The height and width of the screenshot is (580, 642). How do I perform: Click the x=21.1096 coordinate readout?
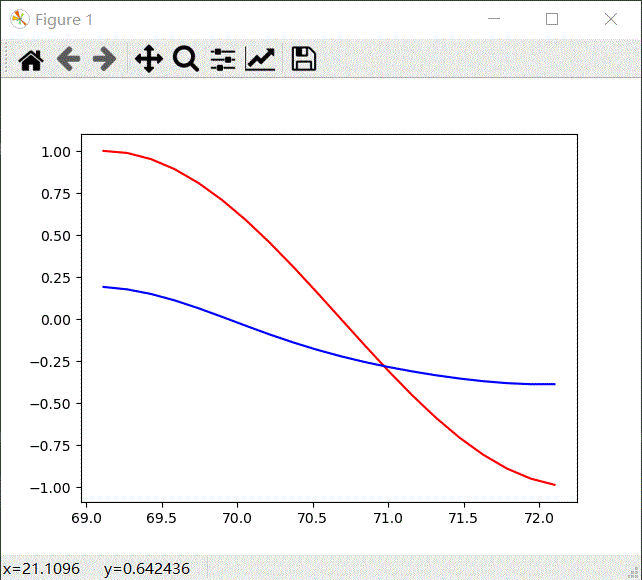pos(41,569)
